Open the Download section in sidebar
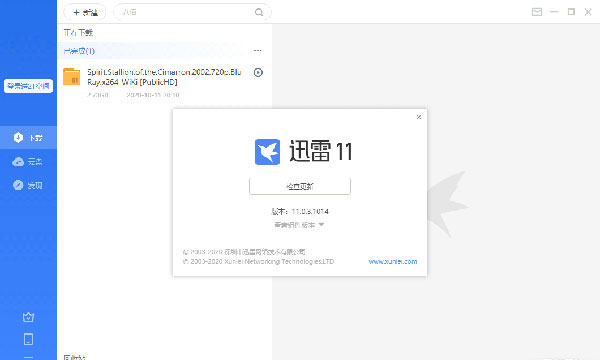 point(28,137)
